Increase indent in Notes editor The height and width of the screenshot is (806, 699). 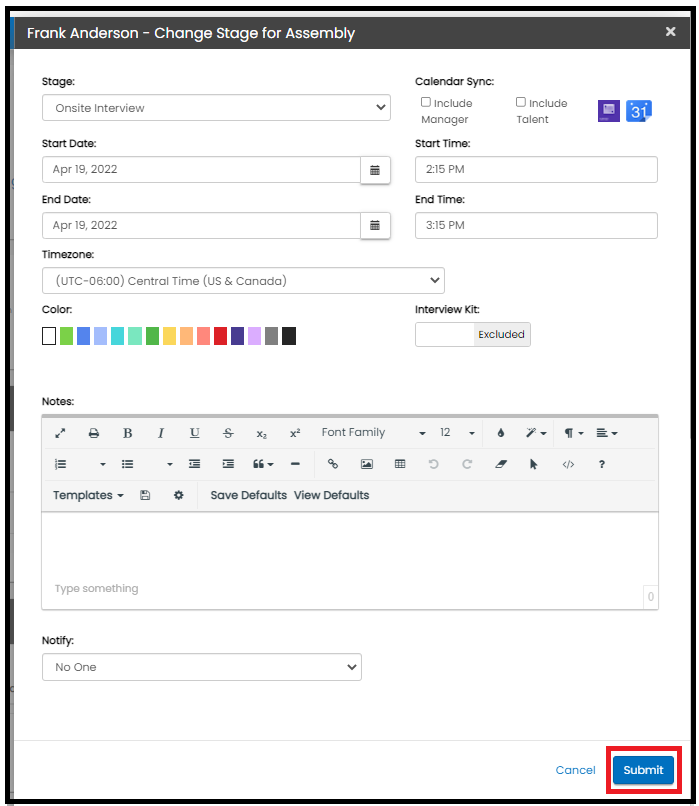[228, 464]
